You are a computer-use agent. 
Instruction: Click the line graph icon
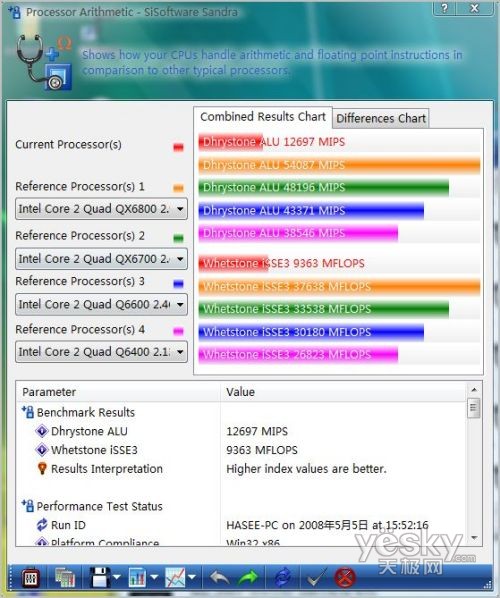click(175, 578)
